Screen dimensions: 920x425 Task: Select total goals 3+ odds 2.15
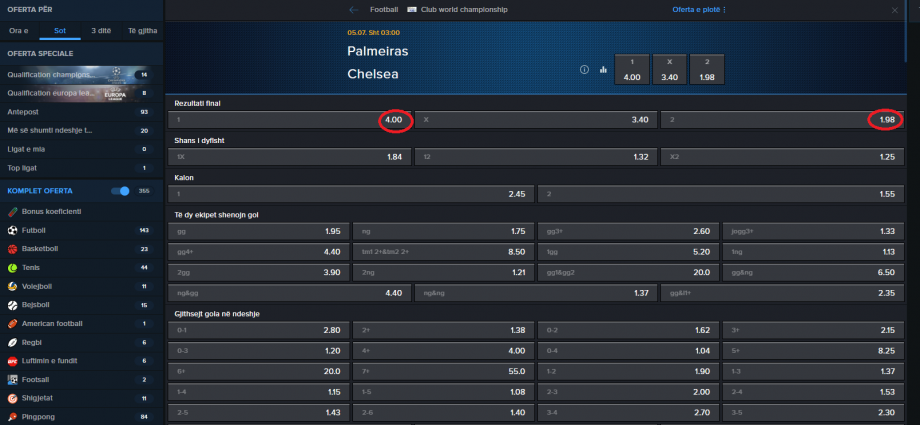[x=813, y=330]
